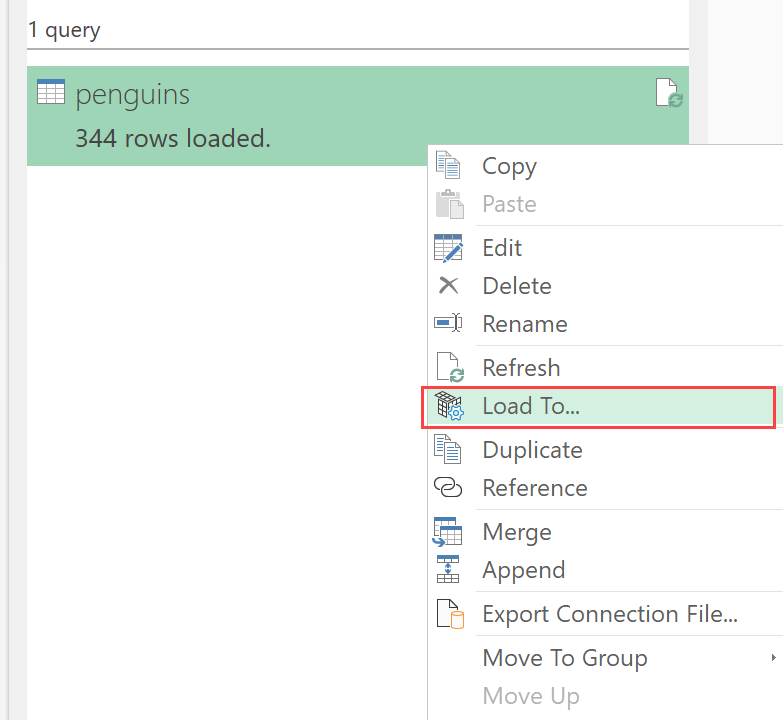The height and width of the screenshot is (720, 783).
Task: Click refresh icon beside penguins query
Action: click(669, 93)
